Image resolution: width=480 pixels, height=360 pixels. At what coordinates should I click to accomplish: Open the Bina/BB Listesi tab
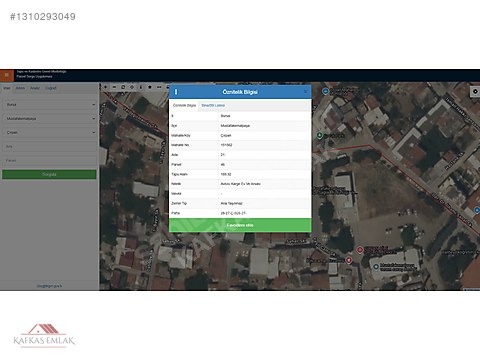click(x=213, y=105)
